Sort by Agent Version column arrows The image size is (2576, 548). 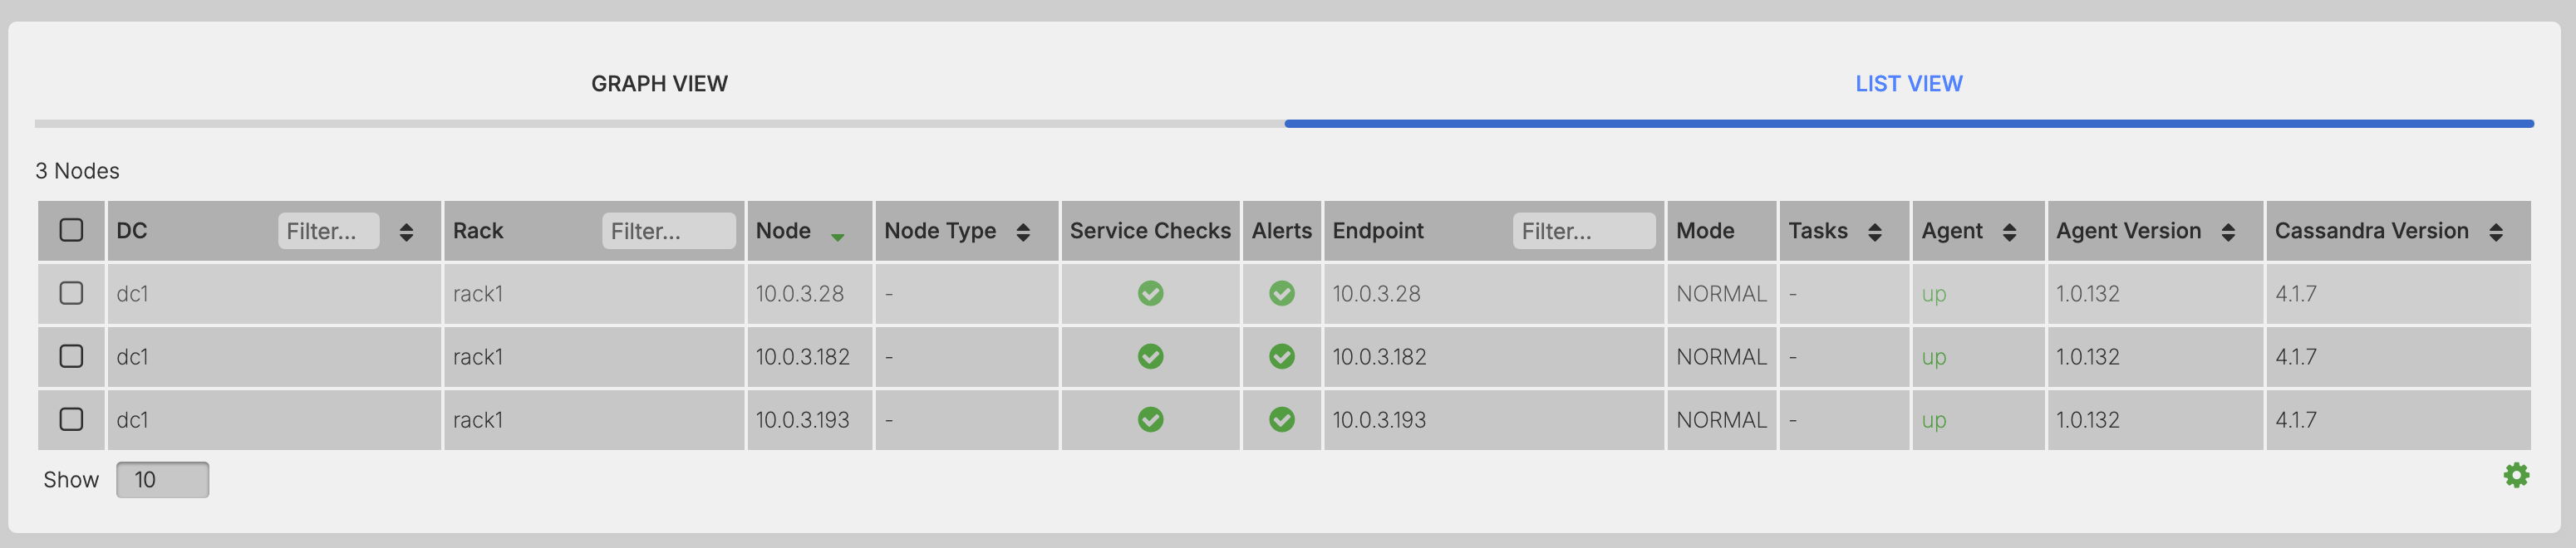(x=2227, y=232)
